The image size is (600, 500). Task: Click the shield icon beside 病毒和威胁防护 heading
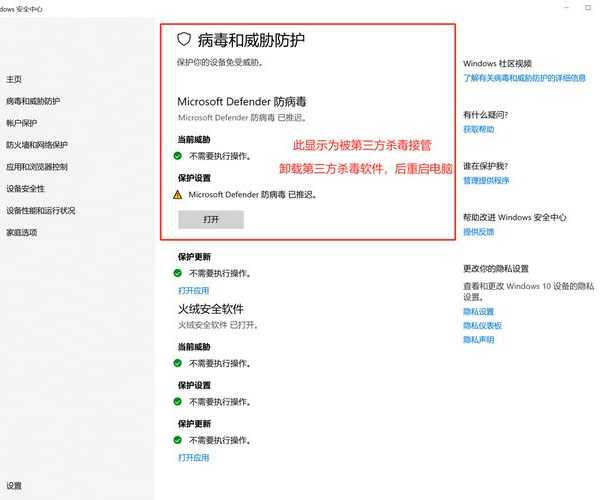[x=184, y=39]
